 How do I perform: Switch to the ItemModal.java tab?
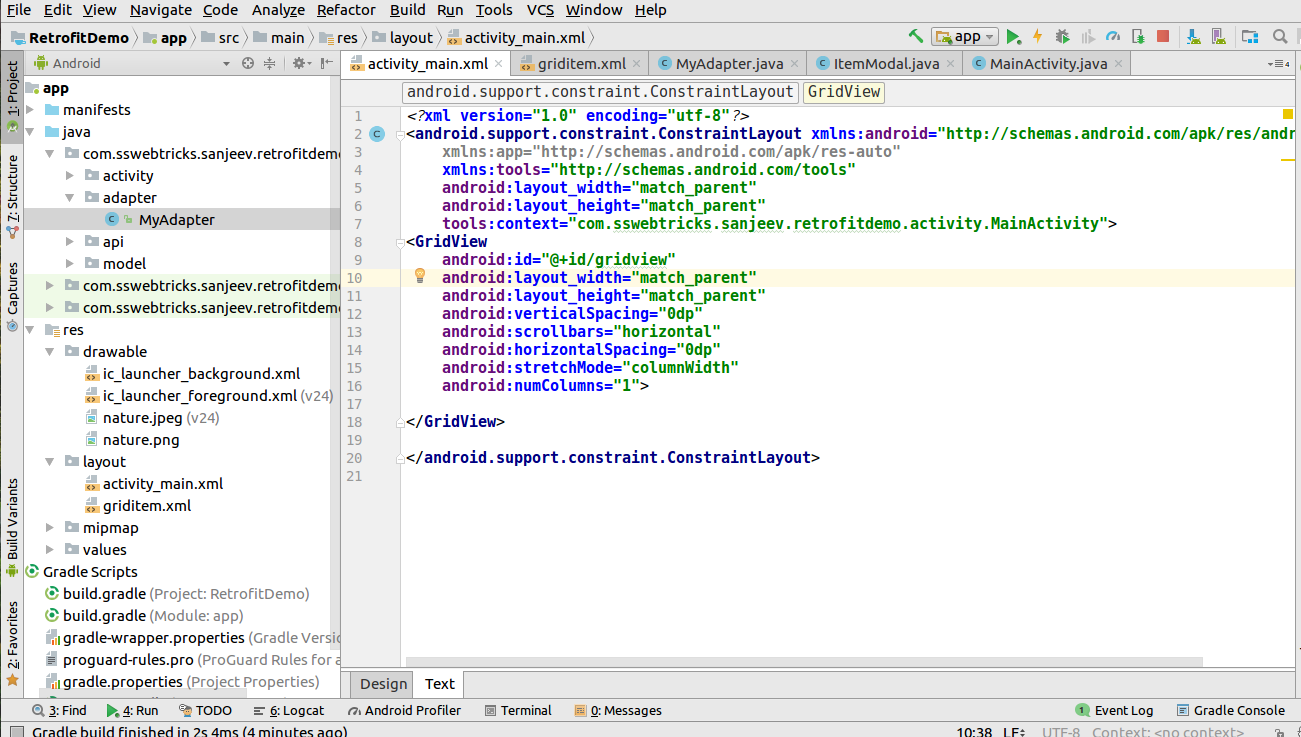886,63
